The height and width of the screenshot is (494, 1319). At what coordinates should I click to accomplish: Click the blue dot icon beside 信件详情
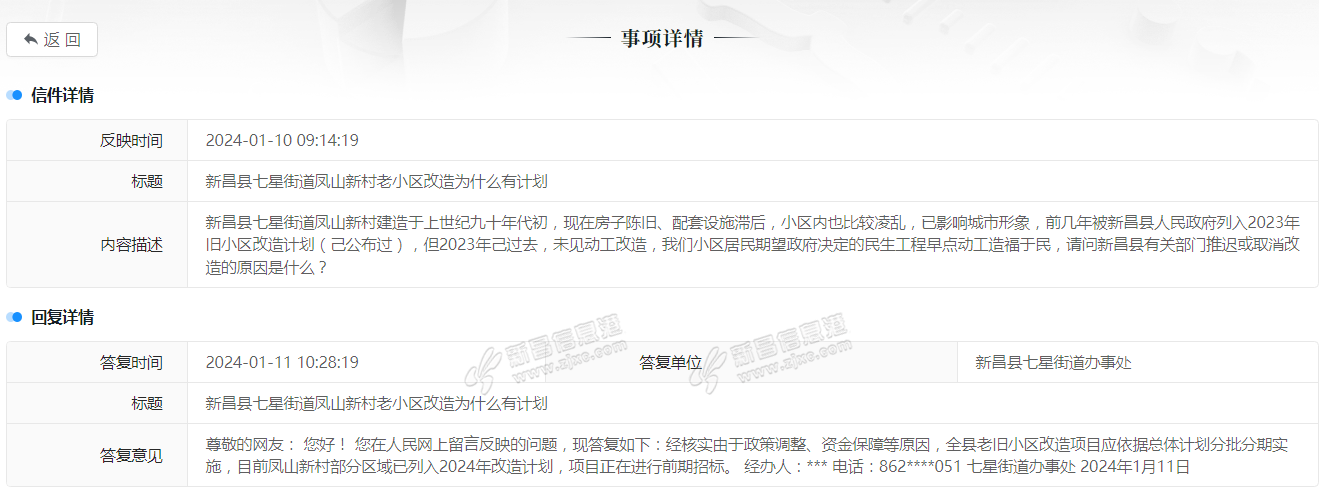pos(15,96)
